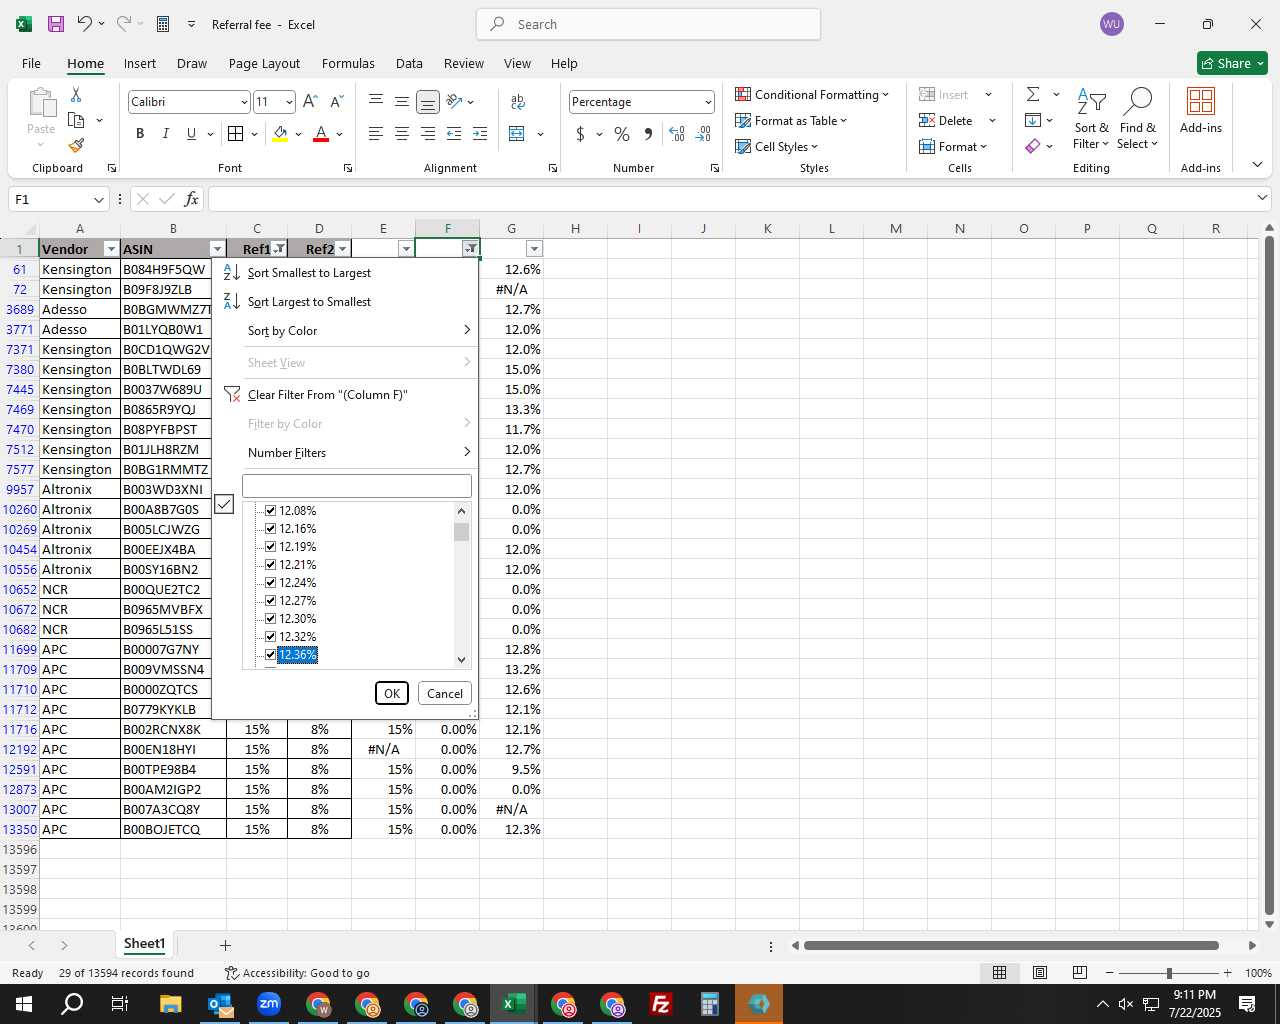Open the Formulas ribbon tab

point(348,63)
